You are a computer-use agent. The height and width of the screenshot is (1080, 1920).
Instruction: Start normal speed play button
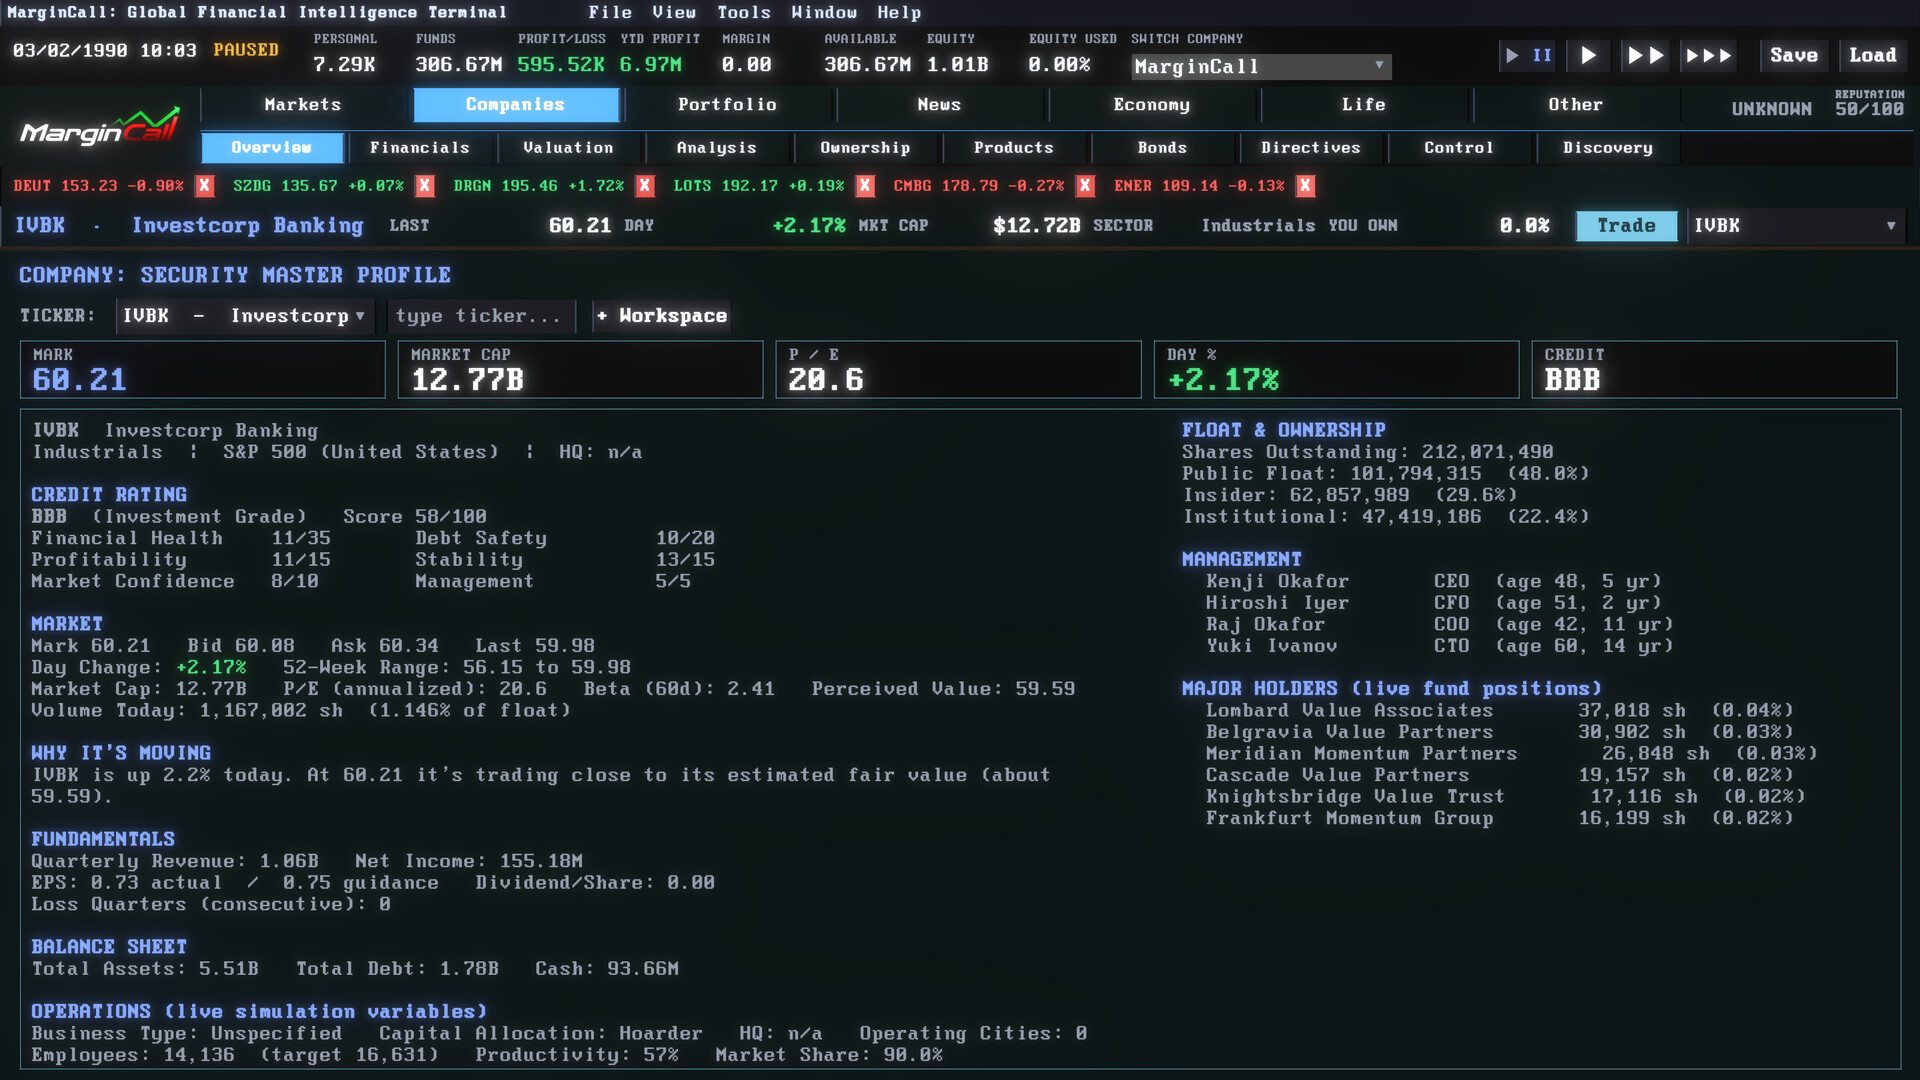coord(1588,56)
